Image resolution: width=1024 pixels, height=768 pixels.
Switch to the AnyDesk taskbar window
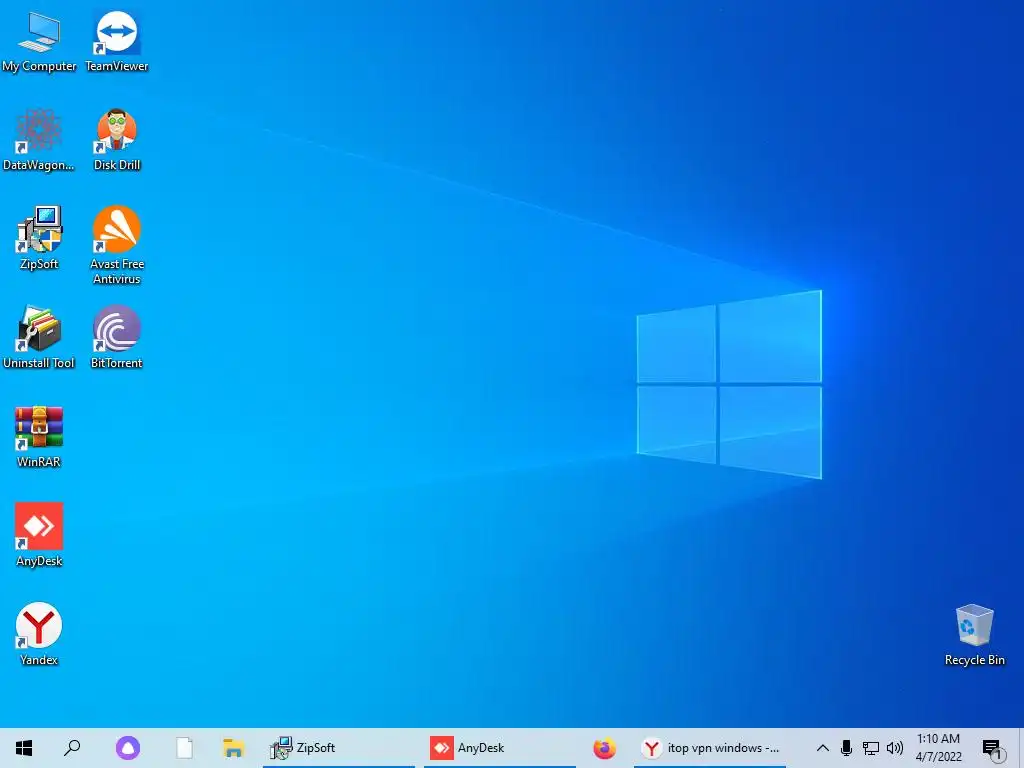[x=500, y=748]
